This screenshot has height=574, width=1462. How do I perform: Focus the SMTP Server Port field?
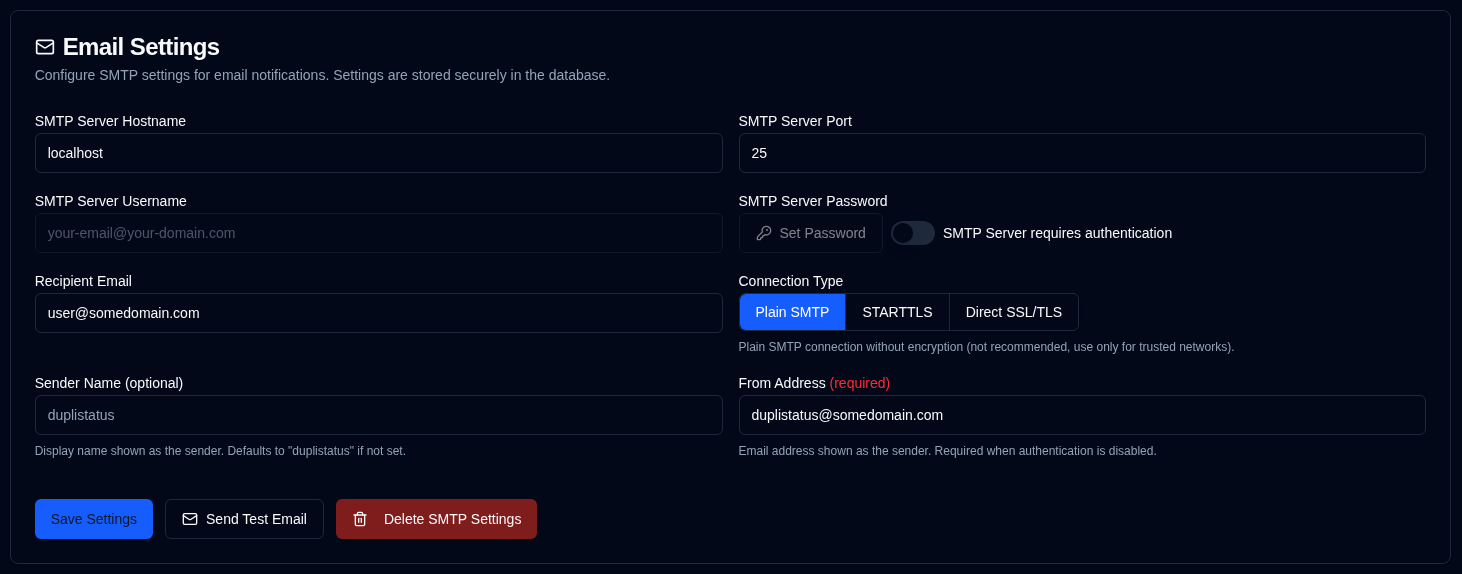[1082, 153]
